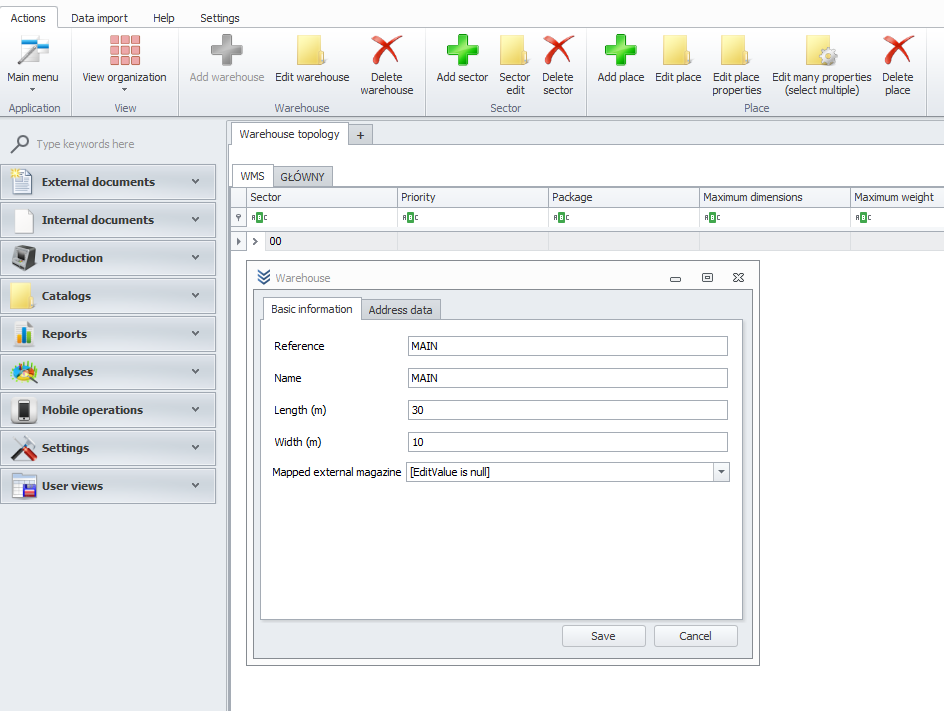Screen dimensions: 944x711
Task: Click the Priority column filter icon
Action: pos(410,217)
